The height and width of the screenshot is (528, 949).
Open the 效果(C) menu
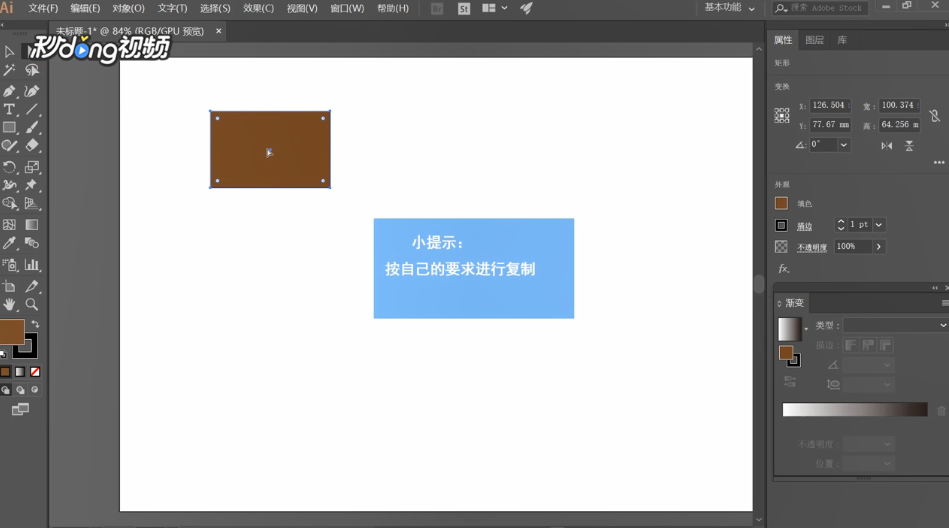click(x=258, y=8)
